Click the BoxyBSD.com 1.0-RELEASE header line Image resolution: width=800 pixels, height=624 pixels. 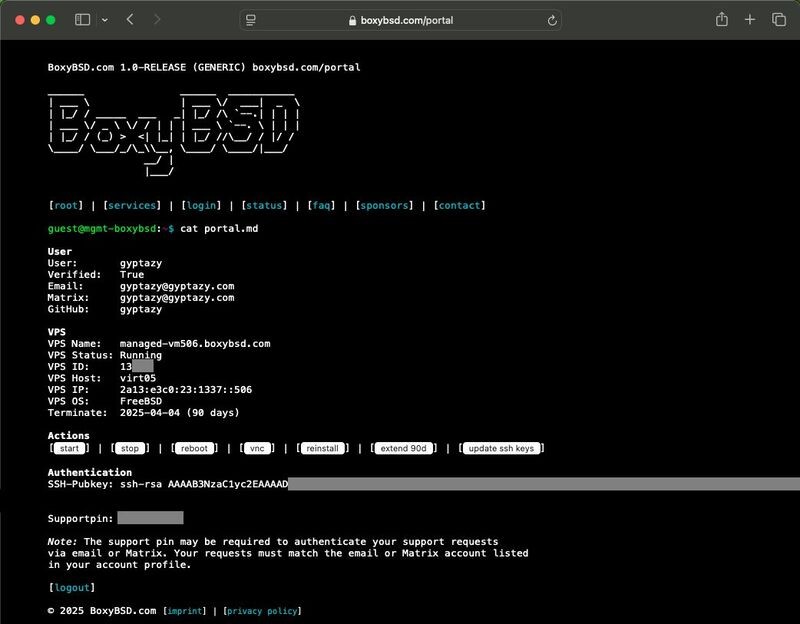[204, 67]
